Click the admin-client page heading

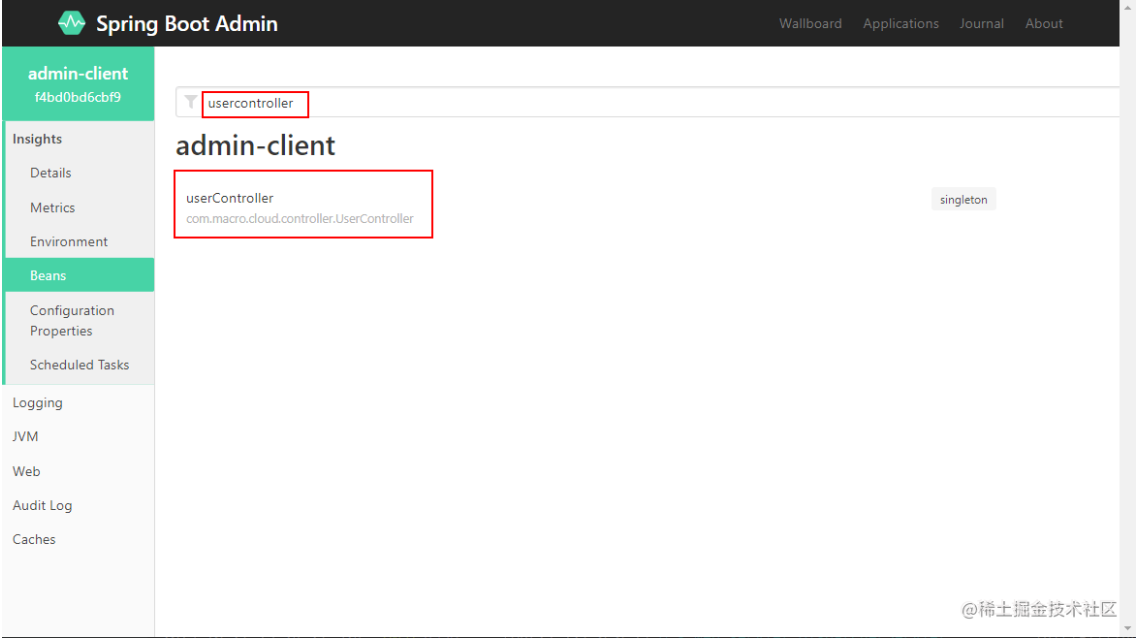coord(255,145)
